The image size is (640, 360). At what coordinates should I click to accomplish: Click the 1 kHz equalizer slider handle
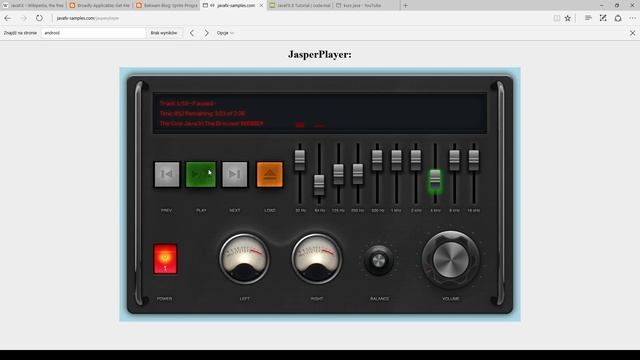coord(396,160)
